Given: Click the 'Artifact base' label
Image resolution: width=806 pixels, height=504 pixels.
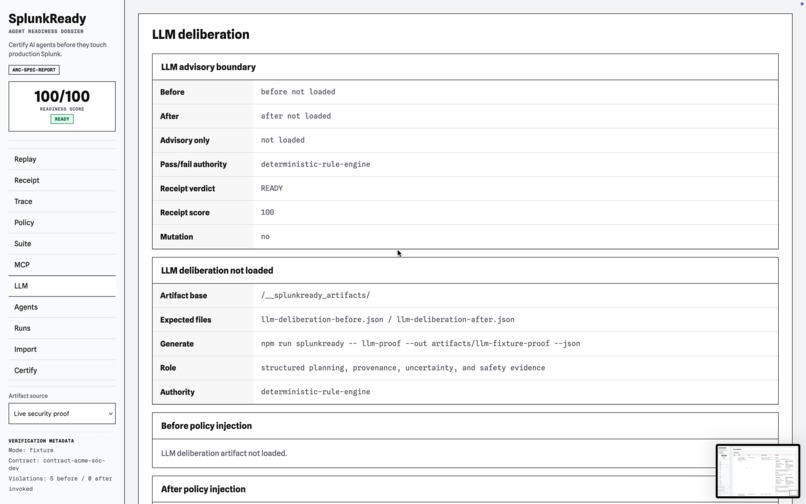Looking at the screenshot, I should click(x=184, y=296).
